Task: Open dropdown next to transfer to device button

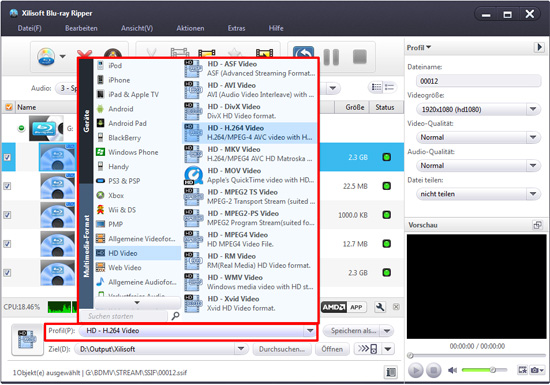Action: (x=388, y=349)
